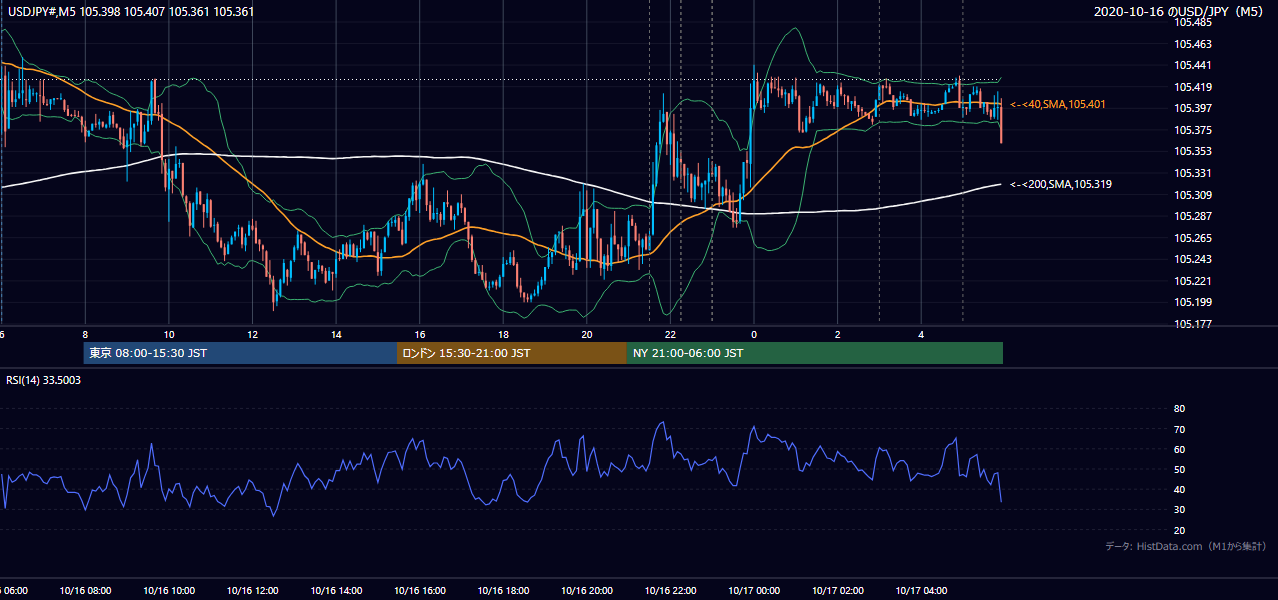
Task: Click hour label 4 under the price chart
Action: tap(921, 335)
